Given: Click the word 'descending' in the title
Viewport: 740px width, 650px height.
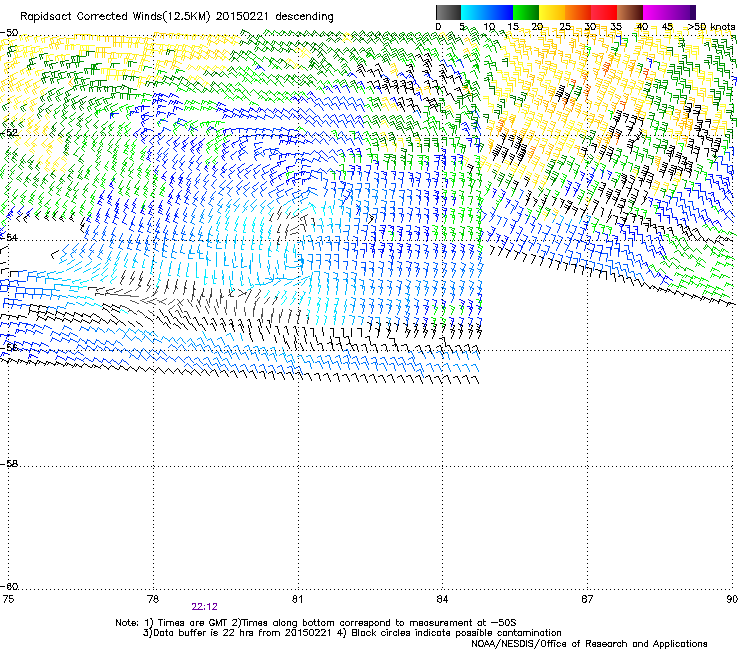Looking at the screenshot, I should tap(304, 17).
